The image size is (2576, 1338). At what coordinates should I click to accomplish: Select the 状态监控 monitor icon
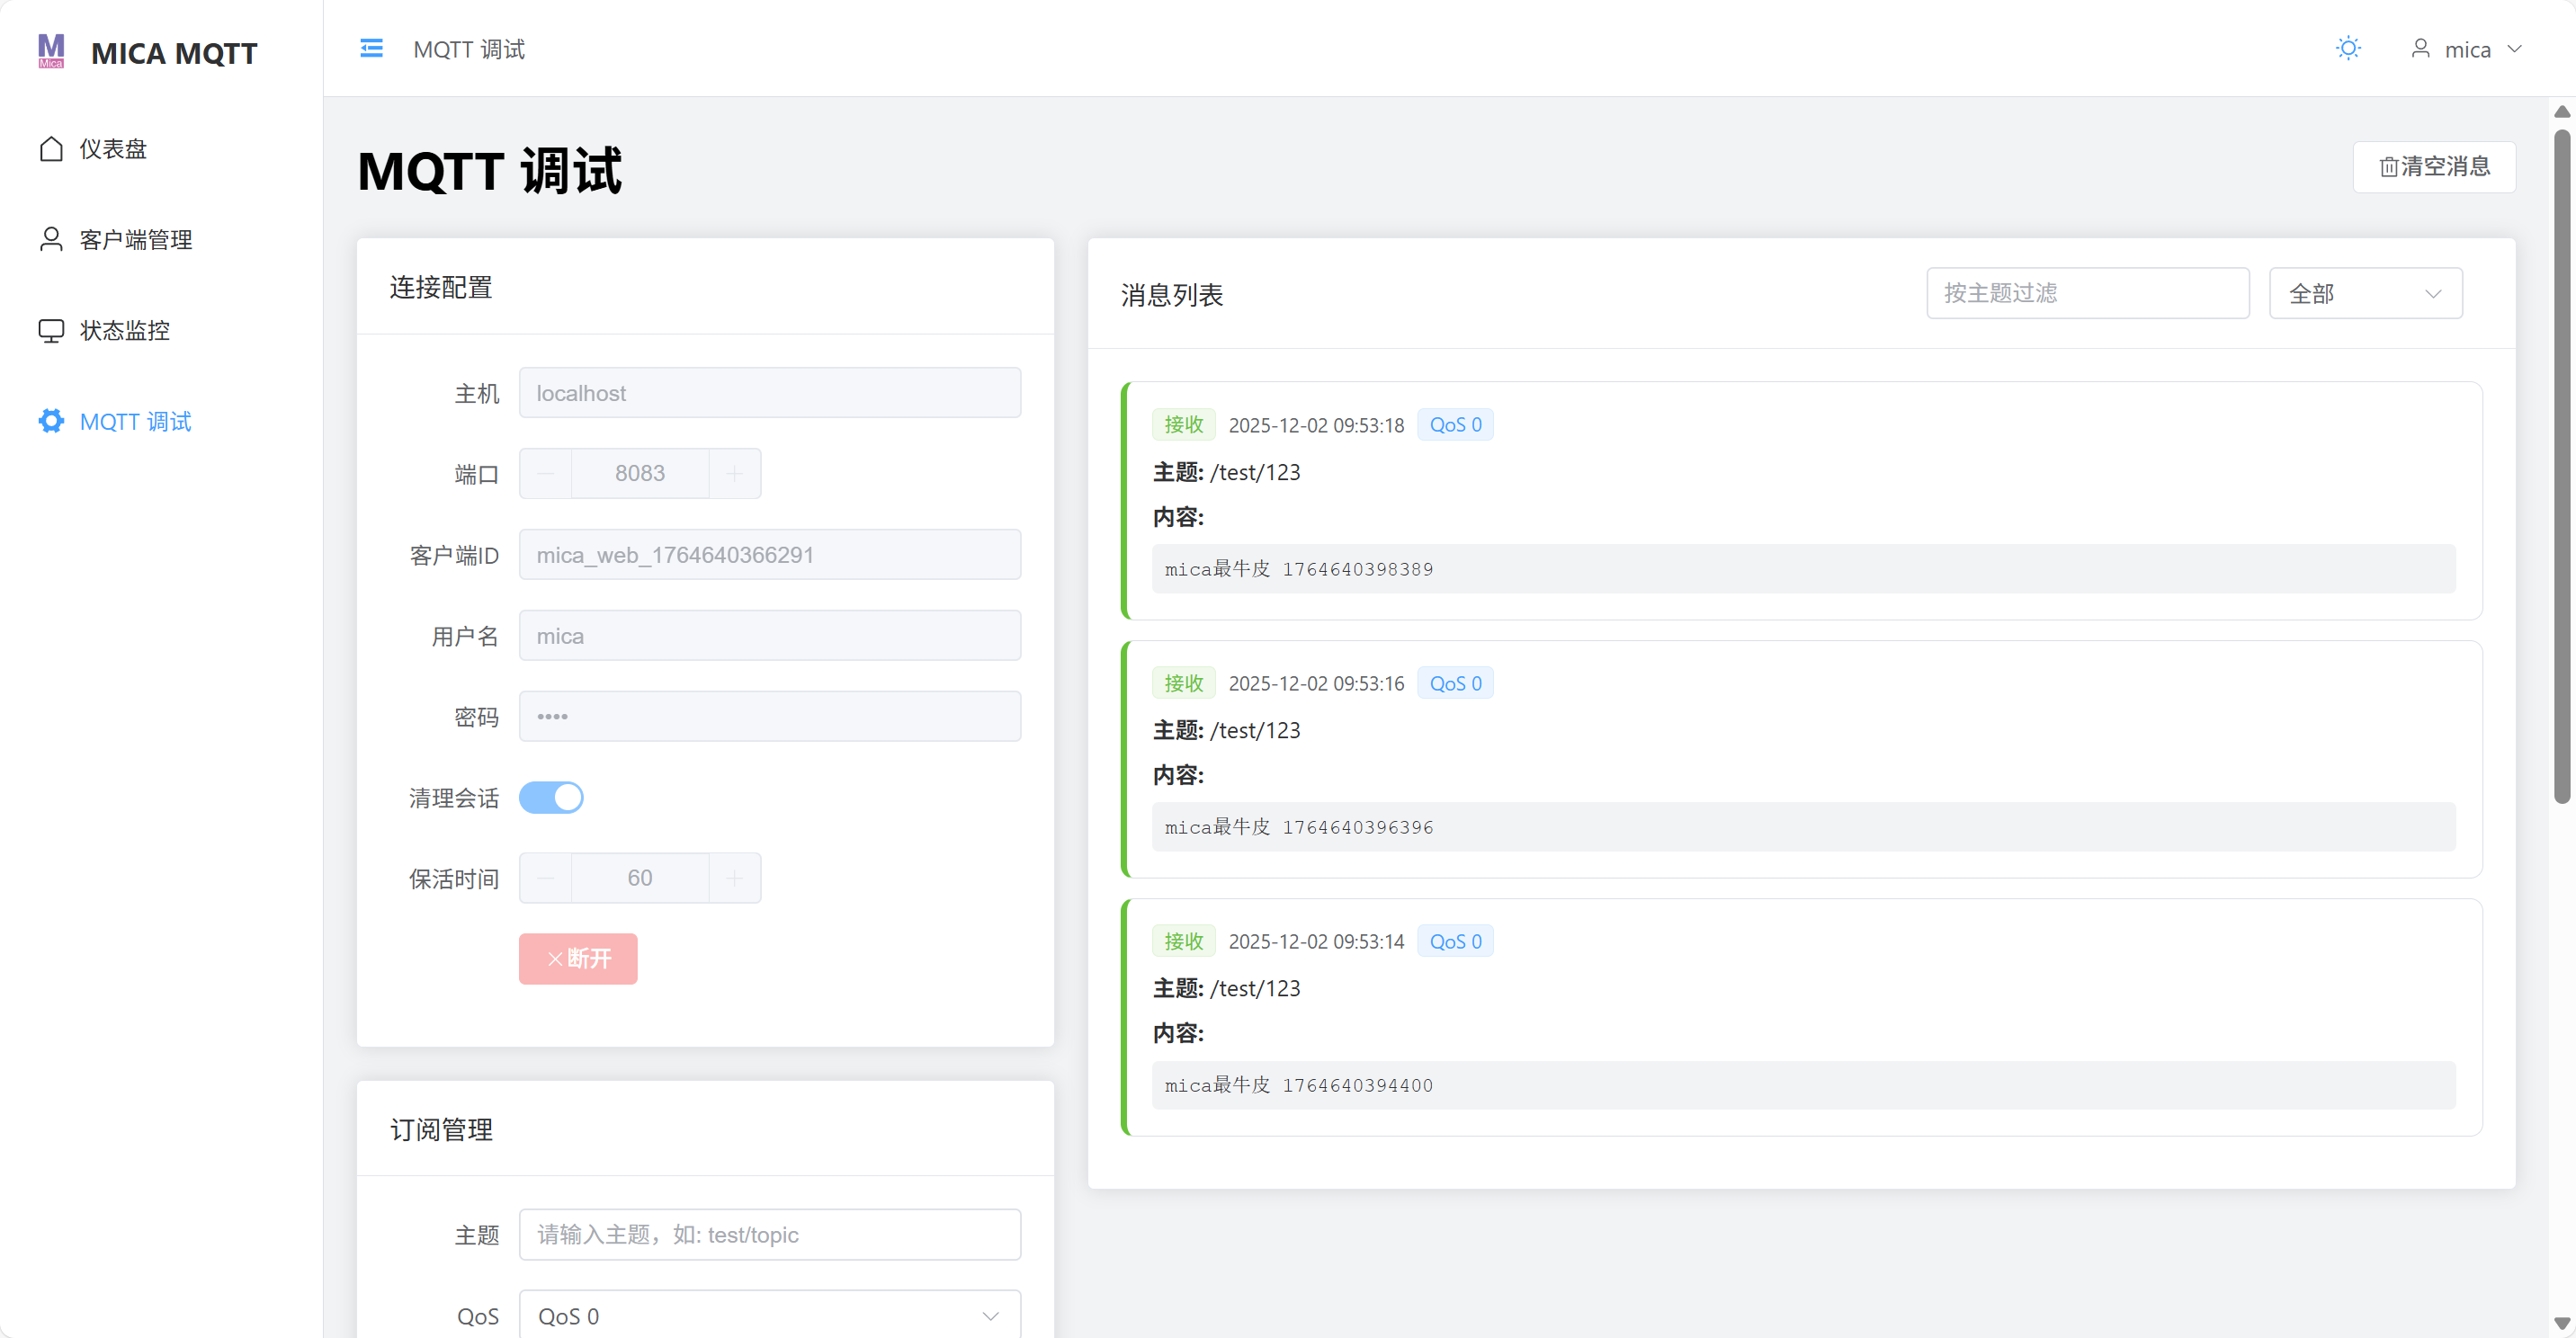(52, 330)
